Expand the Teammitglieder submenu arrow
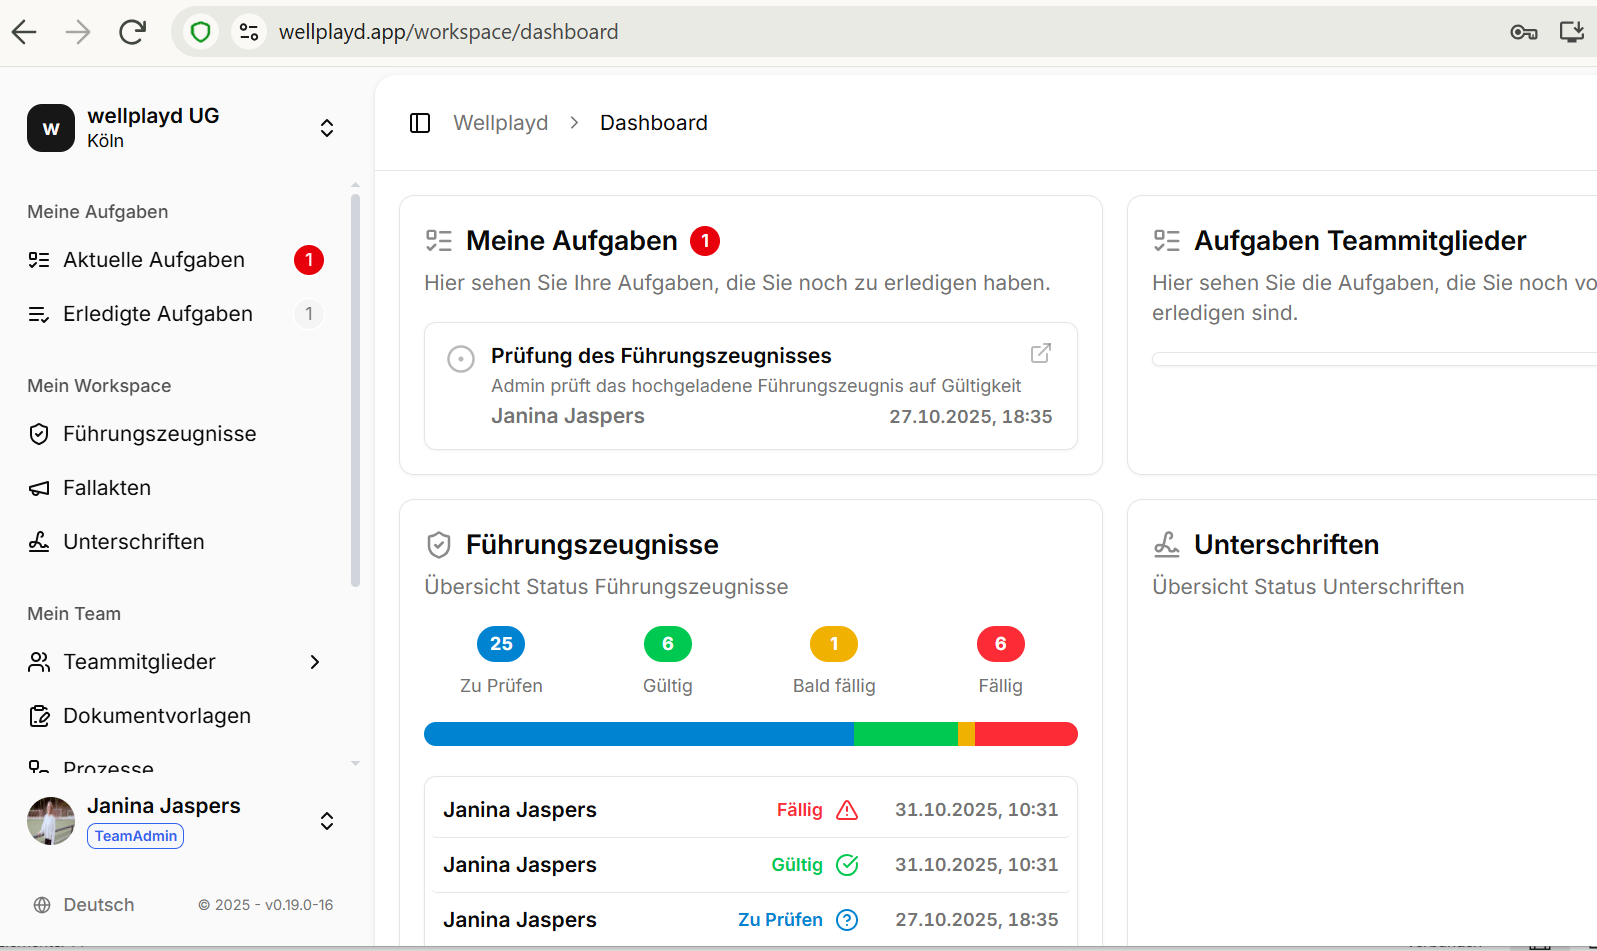The height and width of the screenshot is (951, 1597). coord(315,662)
